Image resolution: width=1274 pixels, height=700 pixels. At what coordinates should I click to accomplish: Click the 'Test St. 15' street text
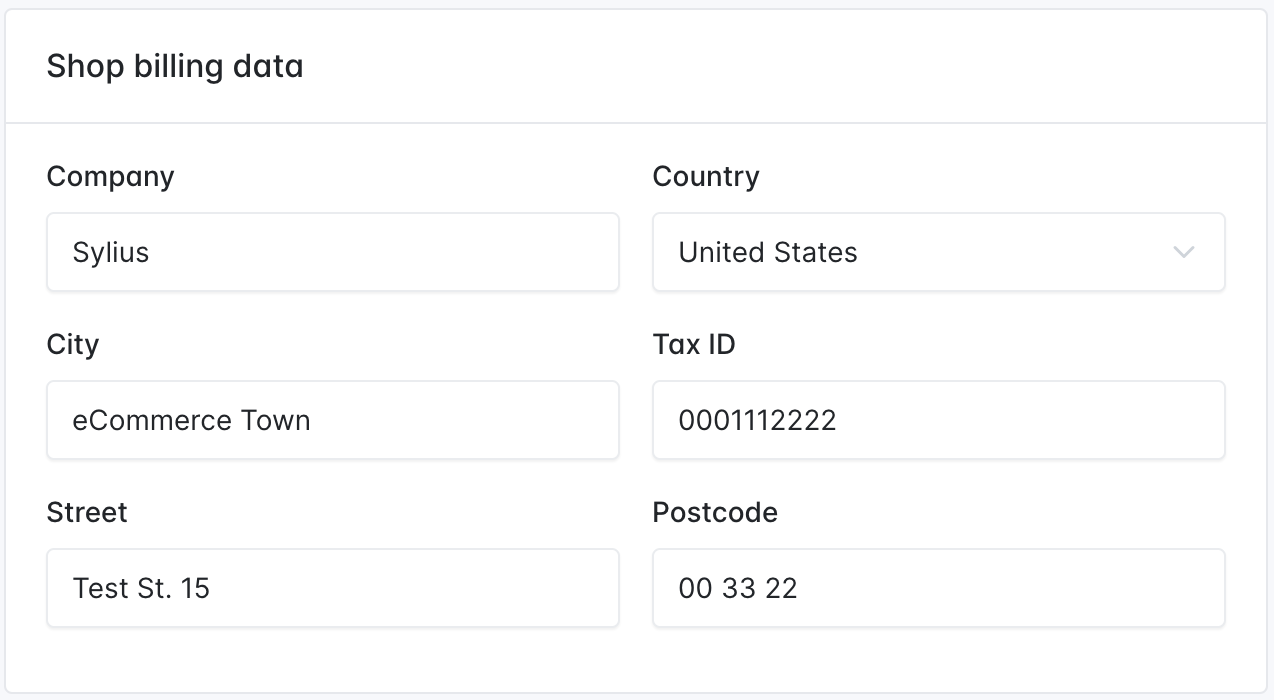[x=141, y=588]
